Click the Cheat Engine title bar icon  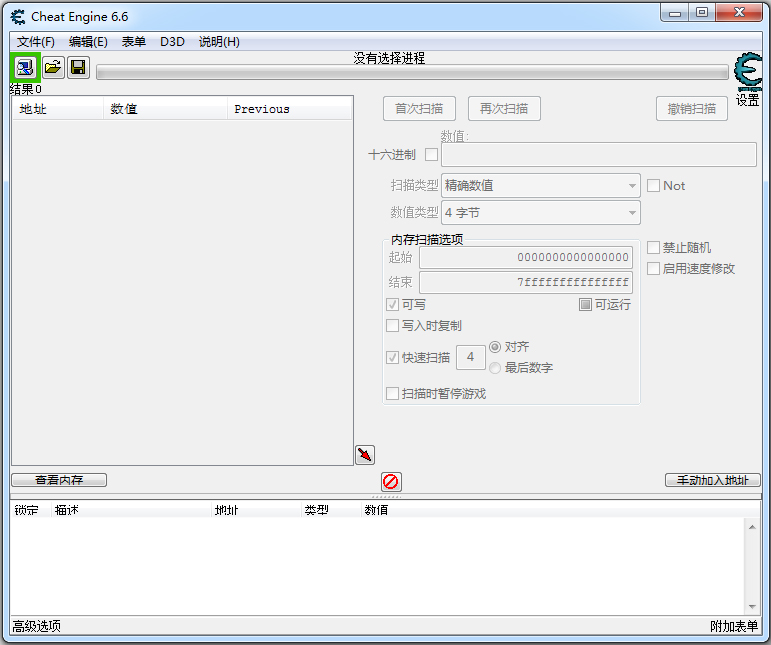[18, 17]
